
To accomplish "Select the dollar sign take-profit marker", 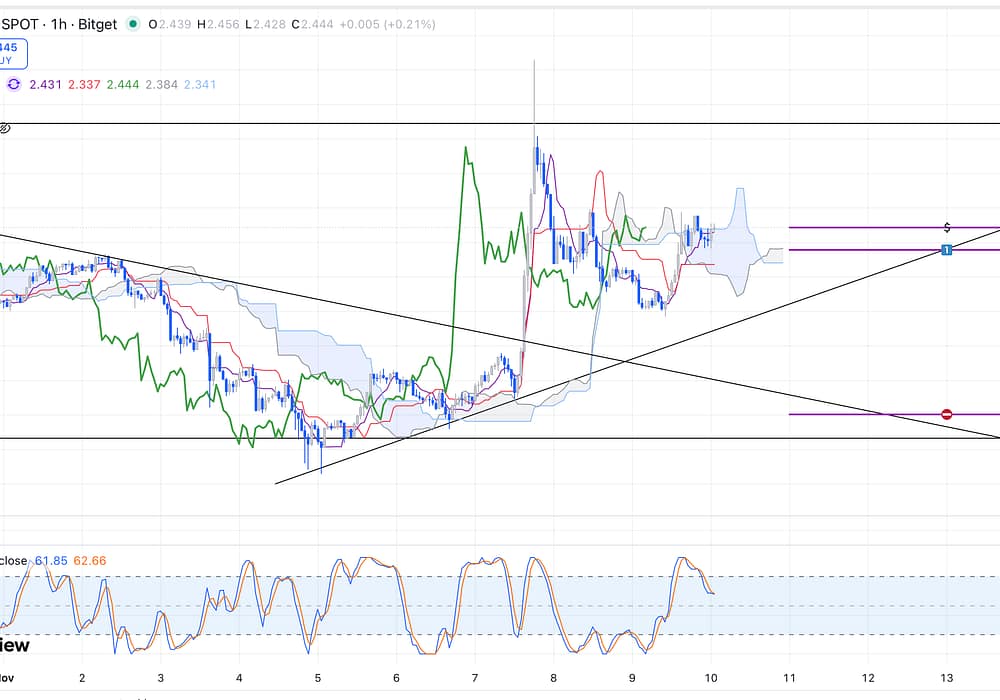I will [x=946, y=228].
